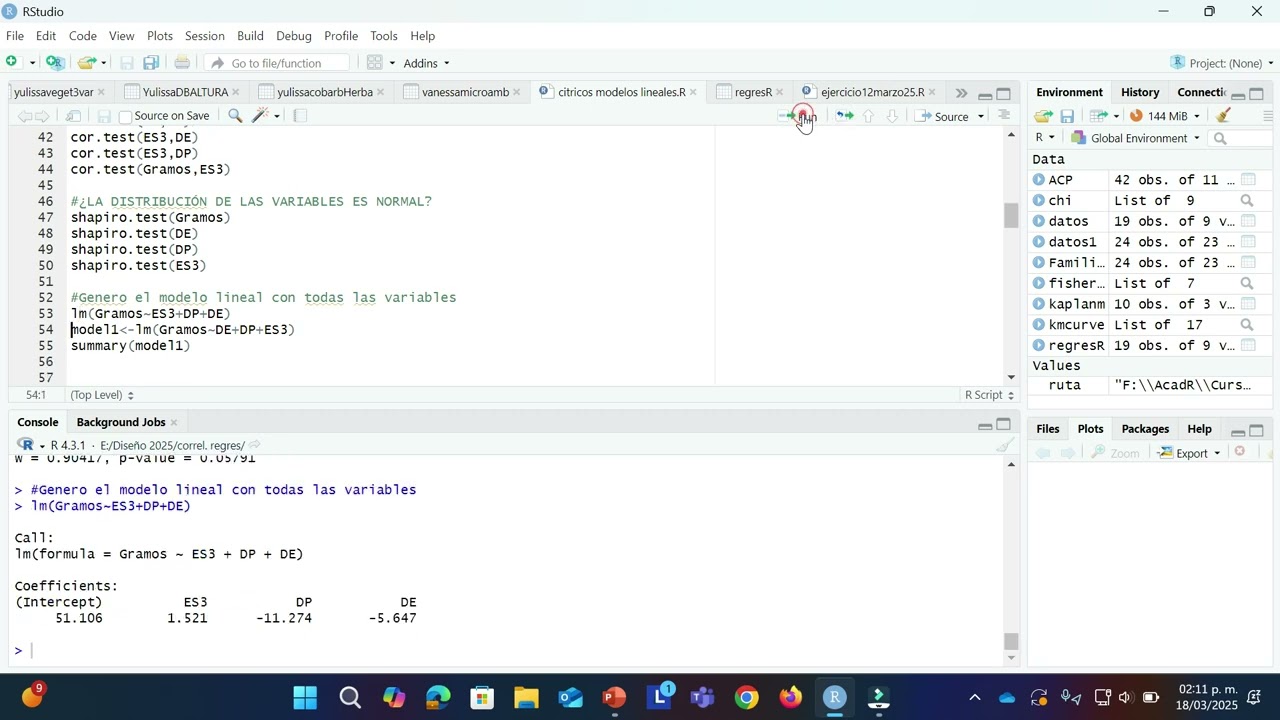Click the Source button
1280x720 pixels.
click(x=942, y=117)
